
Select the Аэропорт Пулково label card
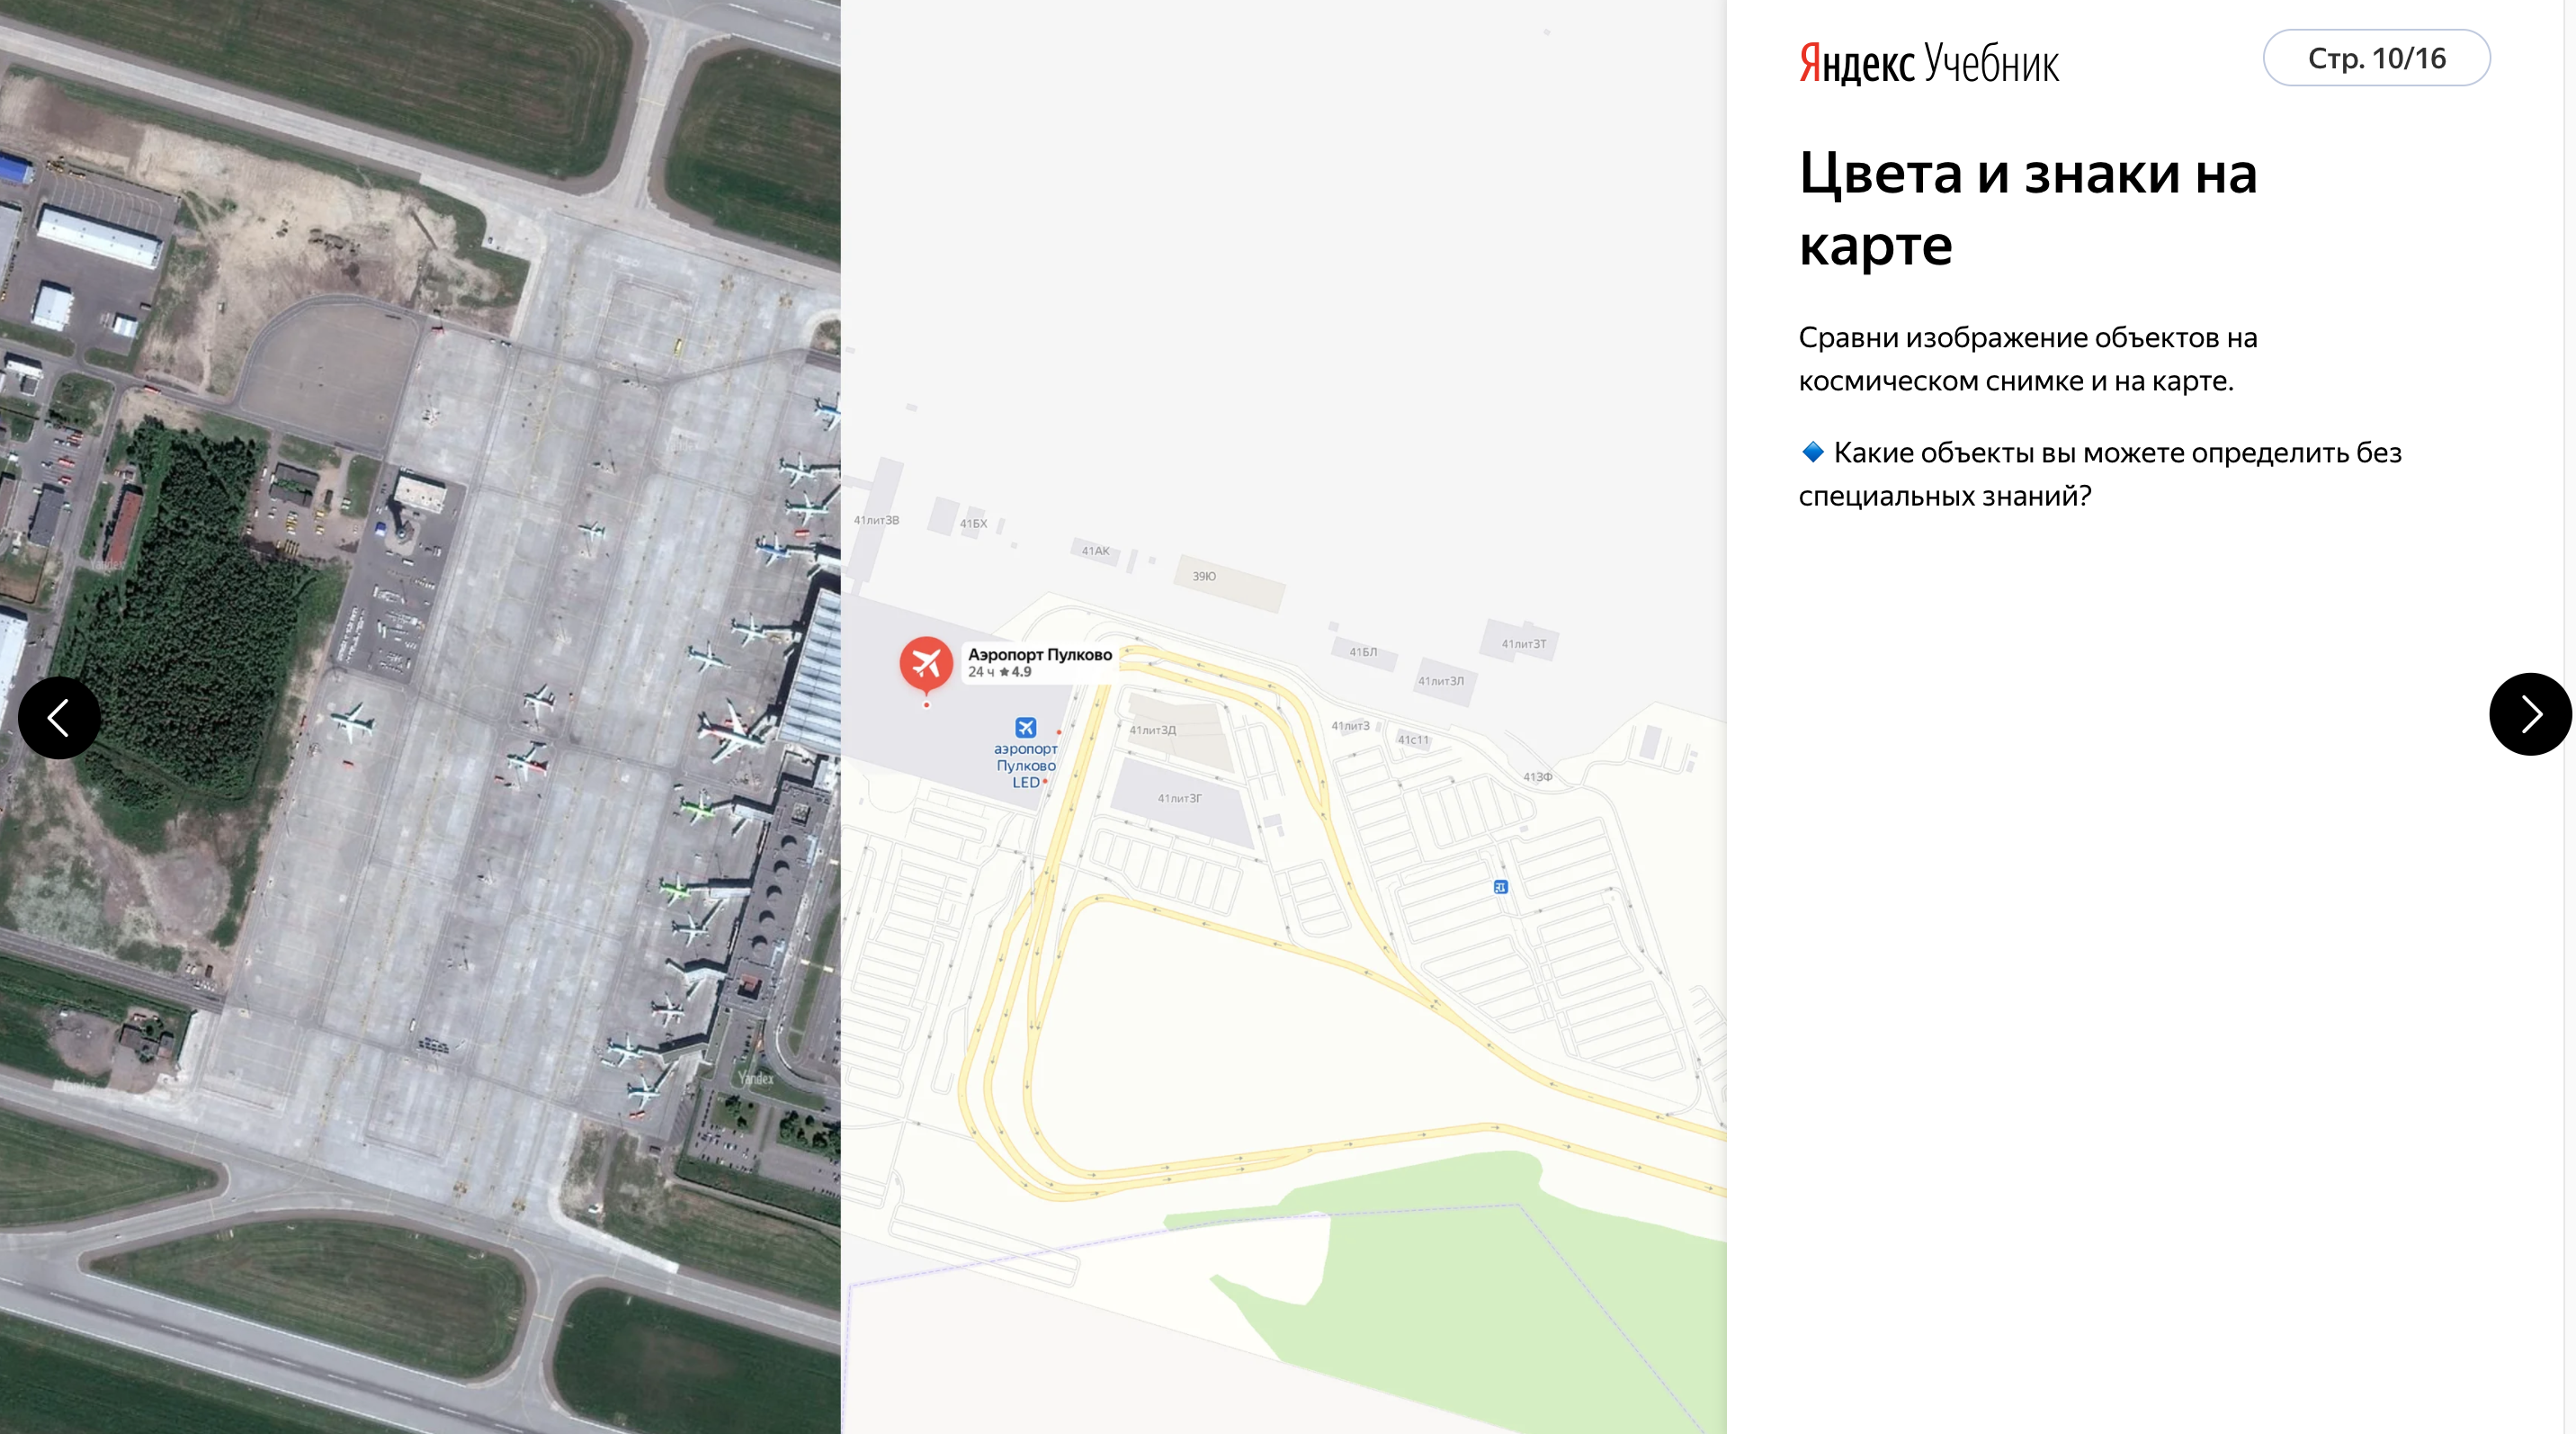click(1039, 662)
